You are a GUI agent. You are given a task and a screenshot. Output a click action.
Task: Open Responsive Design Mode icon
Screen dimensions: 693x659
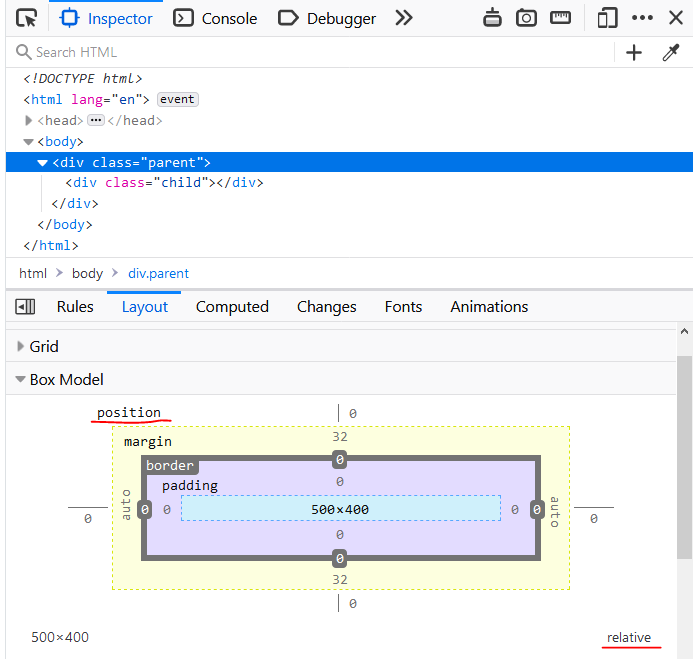click(x=607, y=18)
